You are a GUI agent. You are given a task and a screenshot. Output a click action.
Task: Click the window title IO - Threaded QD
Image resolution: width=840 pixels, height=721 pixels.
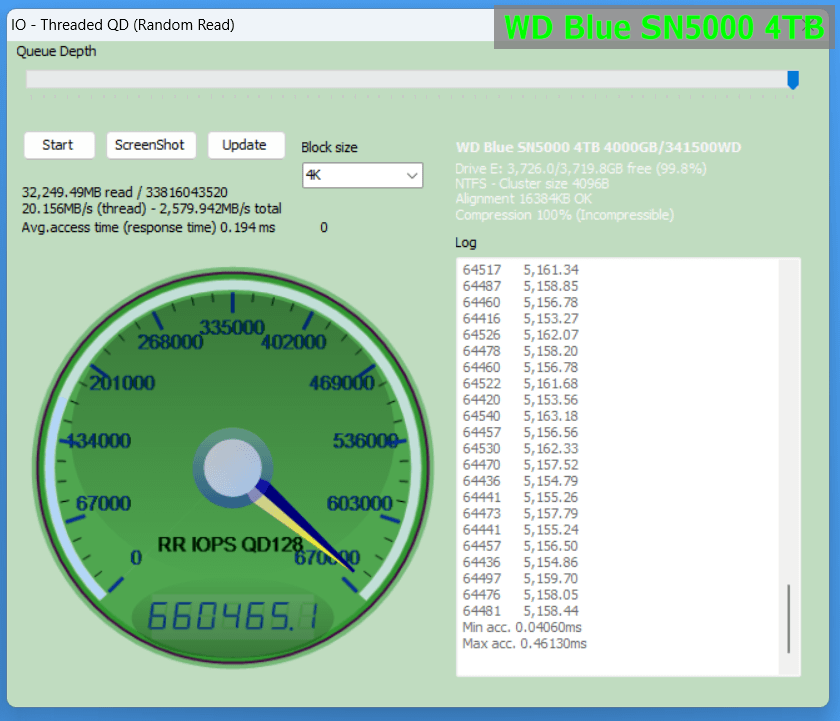(x=123, y=25)
